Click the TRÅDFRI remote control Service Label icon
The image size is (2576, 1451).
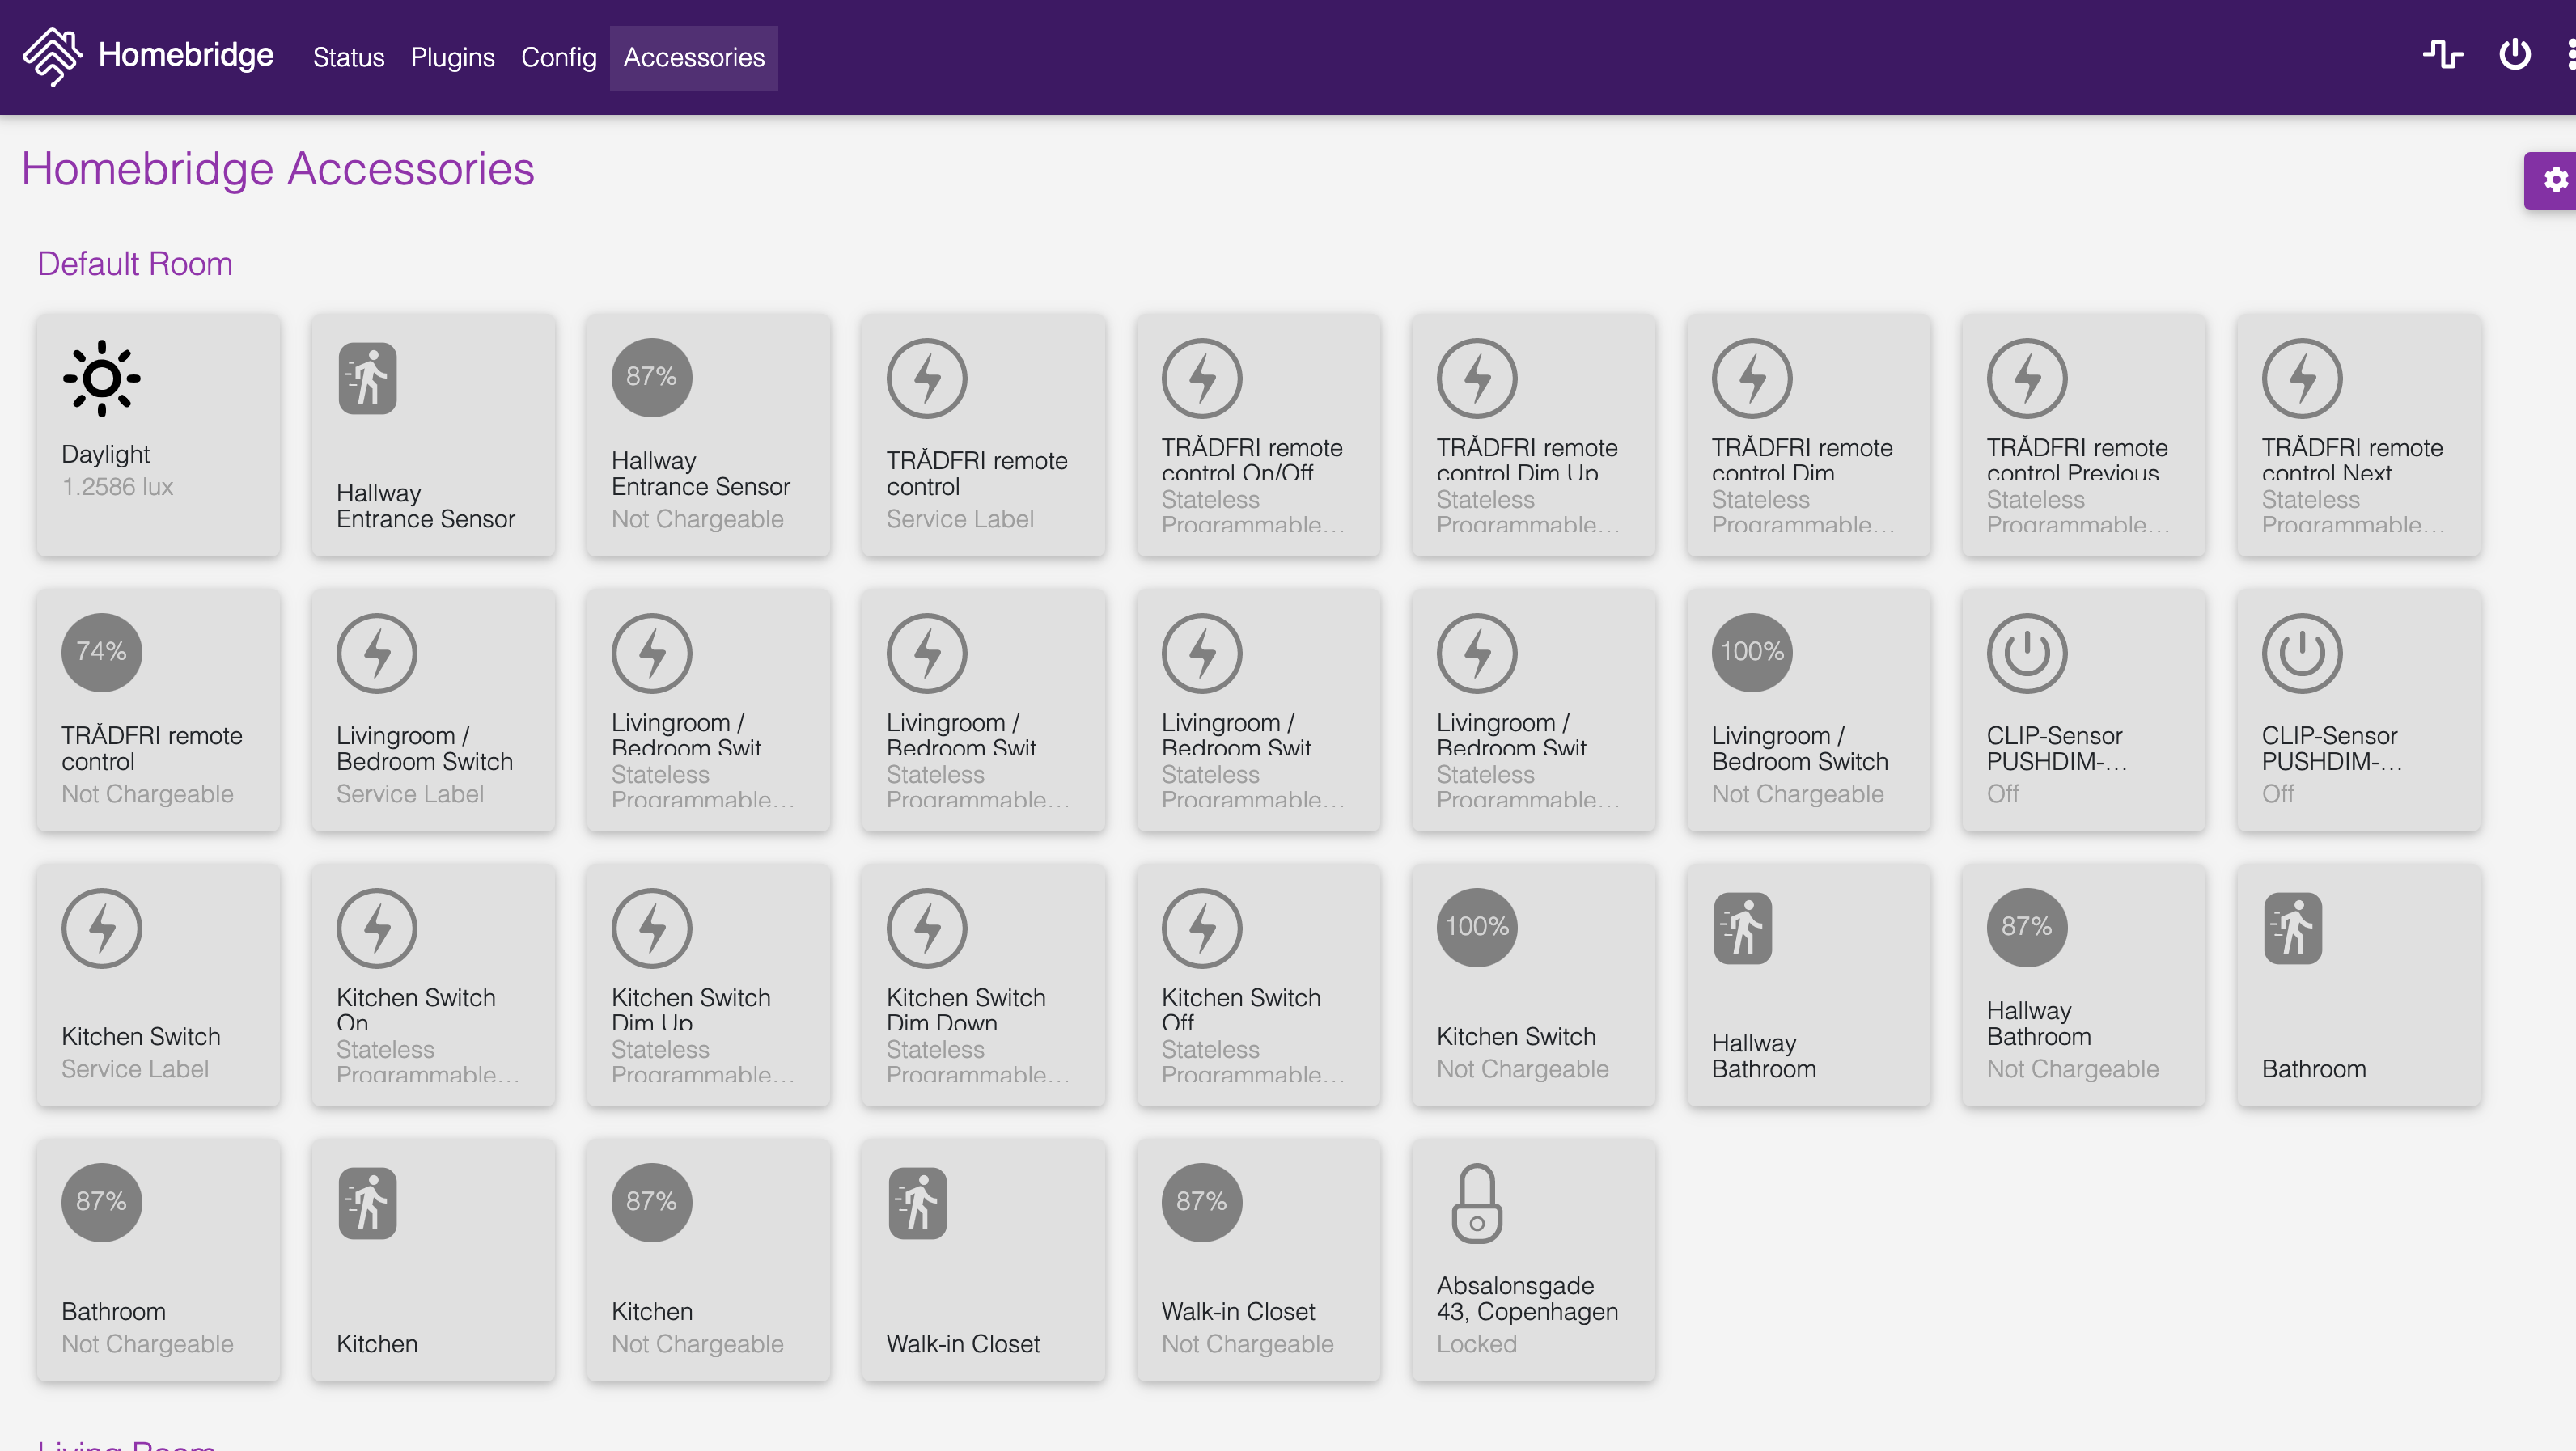pos(926,378)
